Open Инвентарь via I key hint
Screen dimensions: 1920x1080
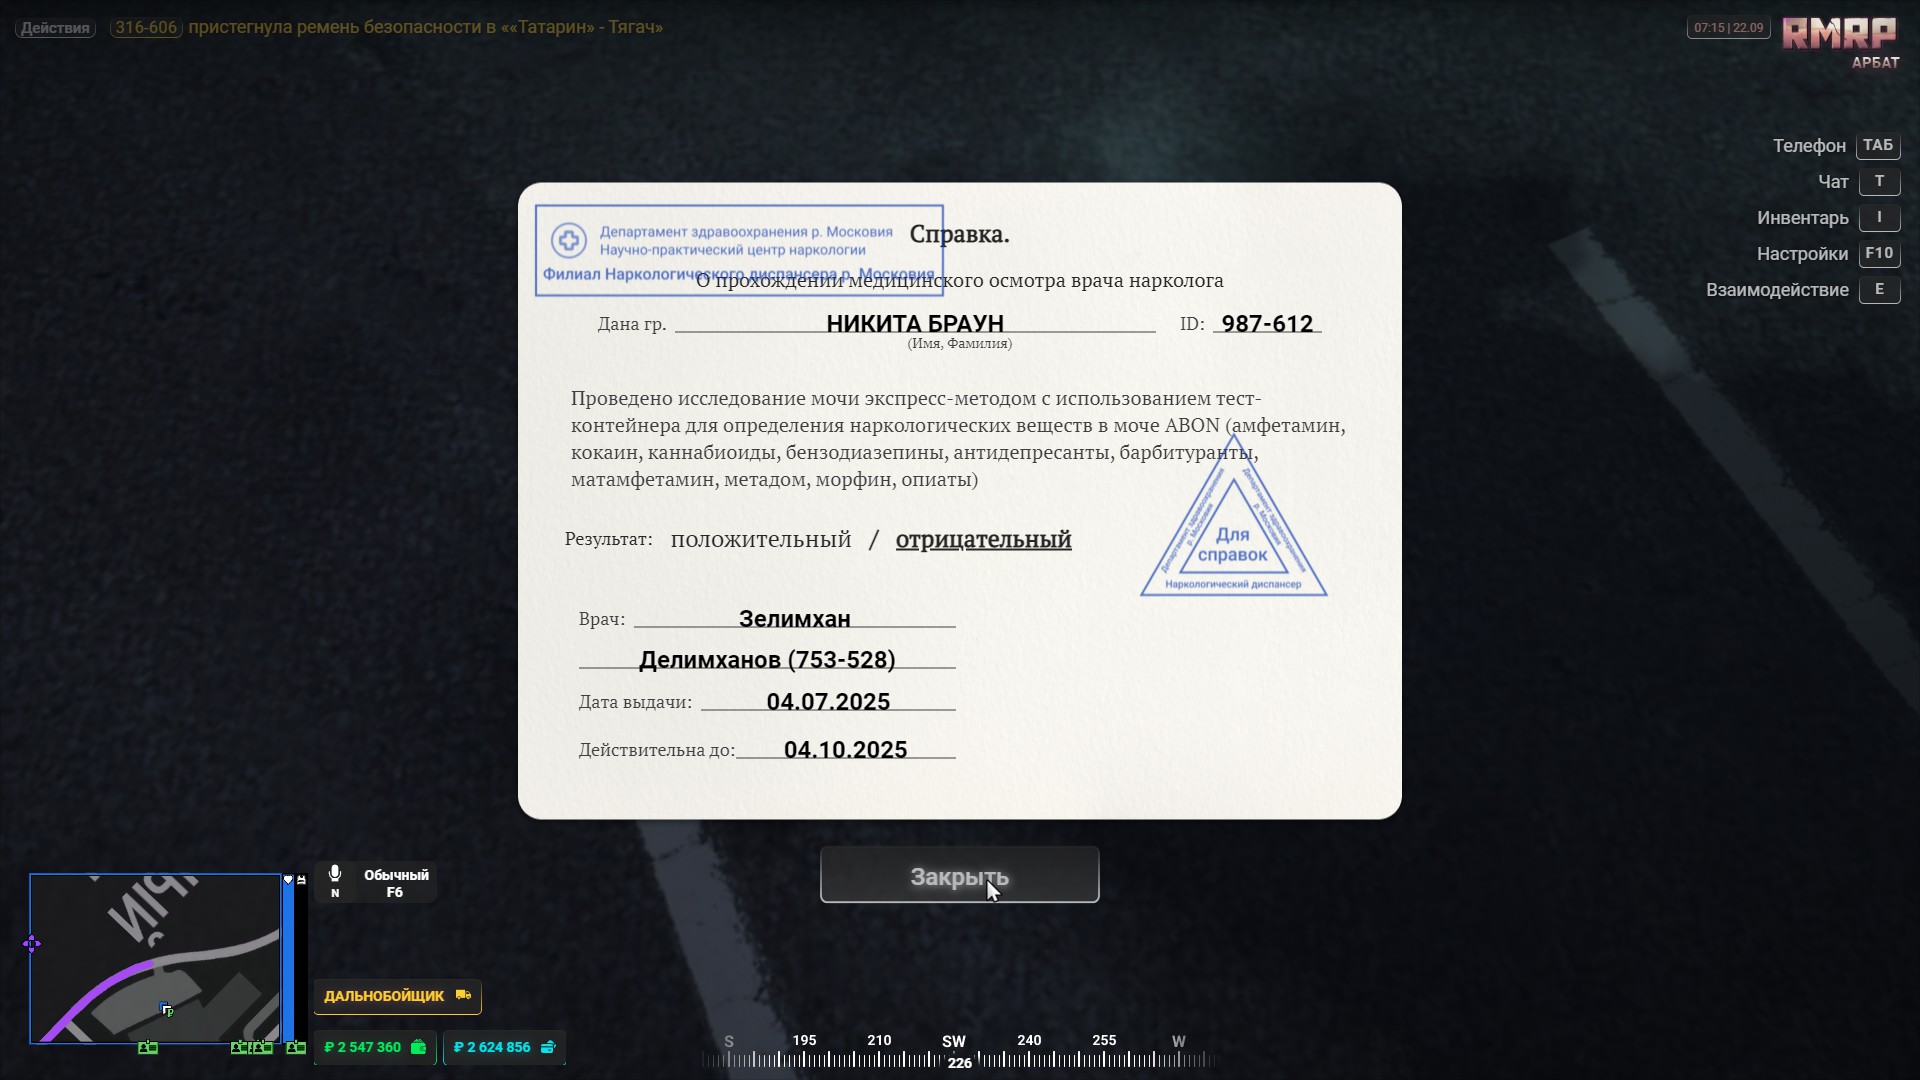[x=1878, y=218]
